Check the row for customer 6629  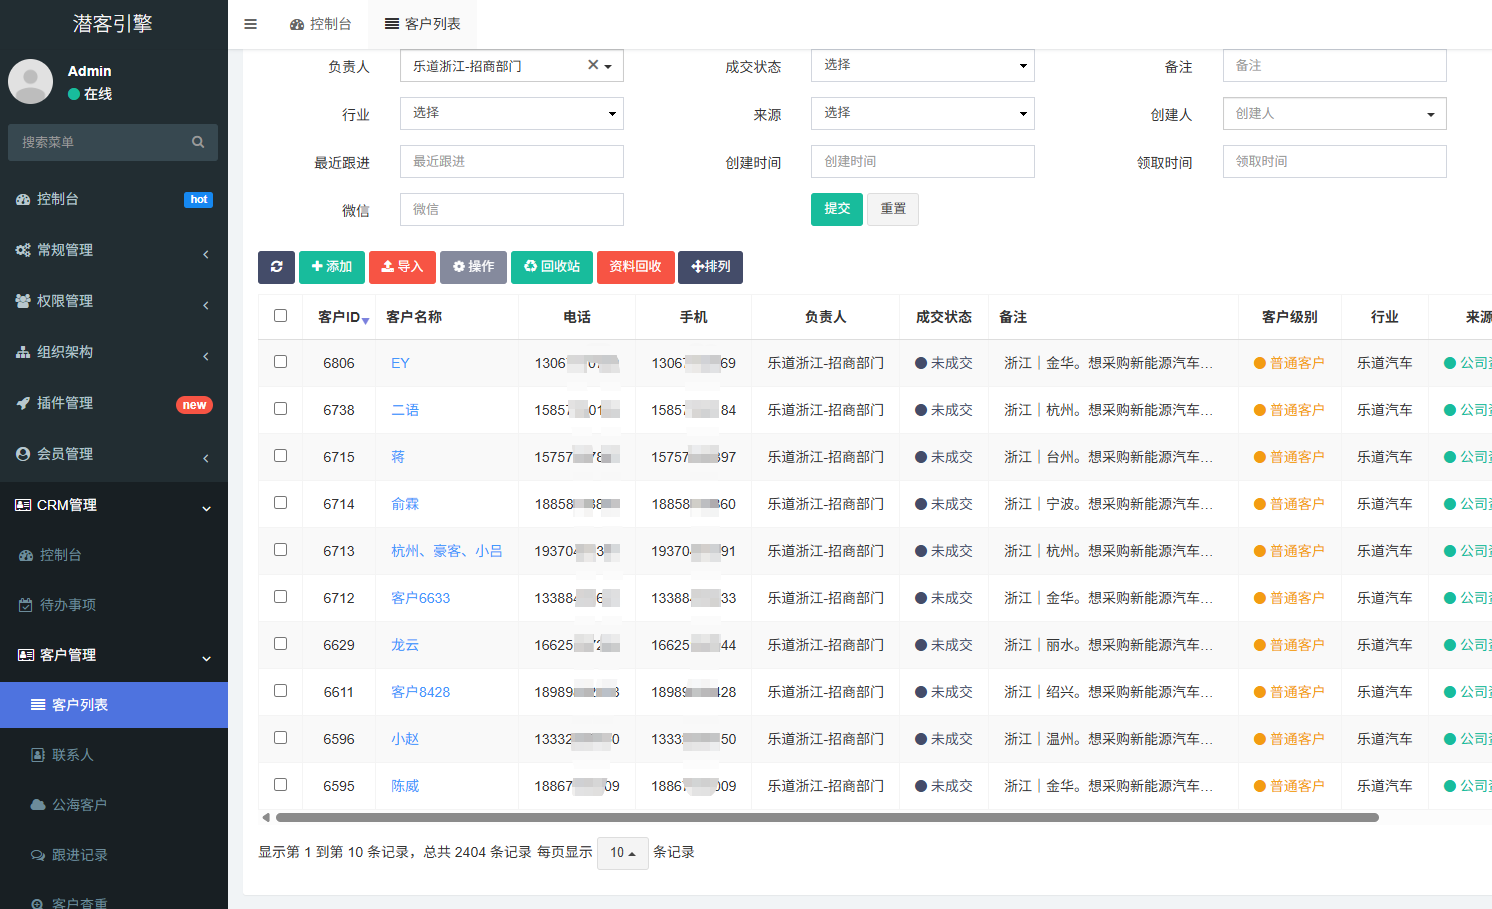(280, 644)
